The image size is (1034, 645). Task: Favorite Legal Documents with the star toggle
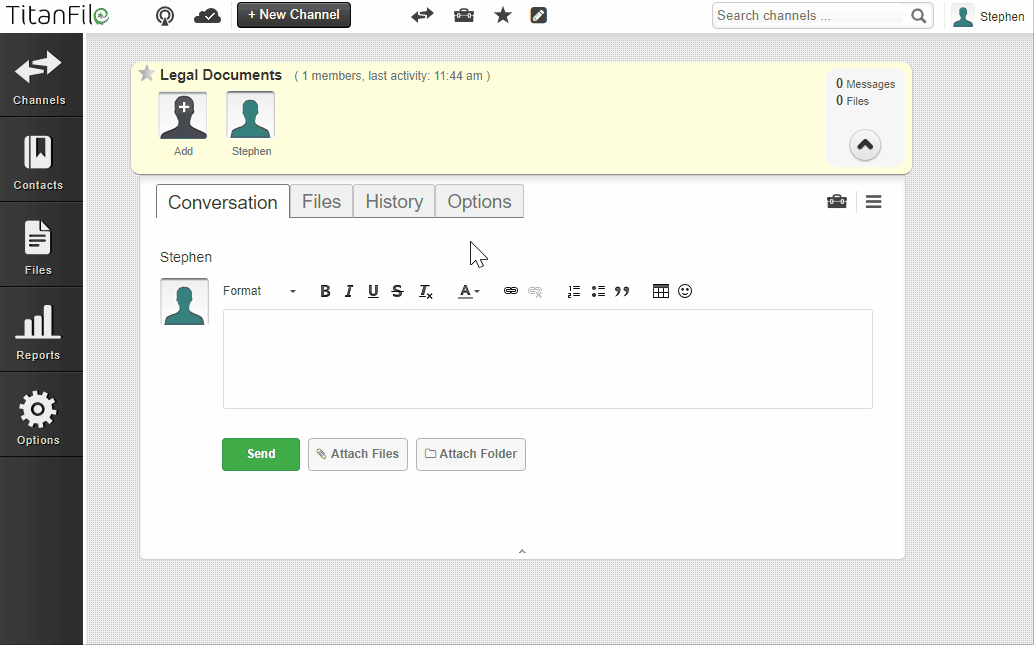click(x=146, y=73)
